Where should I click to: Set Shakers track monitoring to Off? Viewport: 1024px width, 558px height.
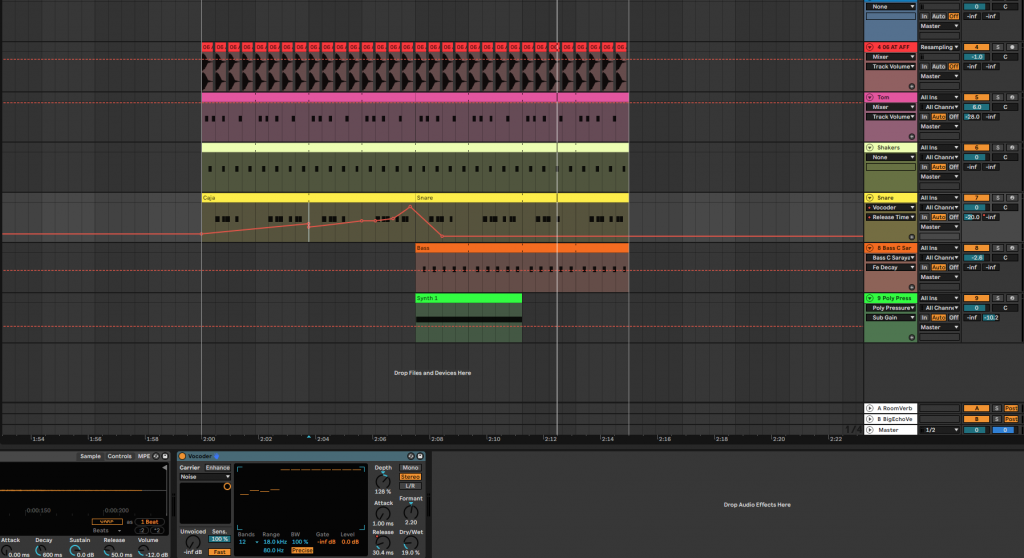point(953,167)
